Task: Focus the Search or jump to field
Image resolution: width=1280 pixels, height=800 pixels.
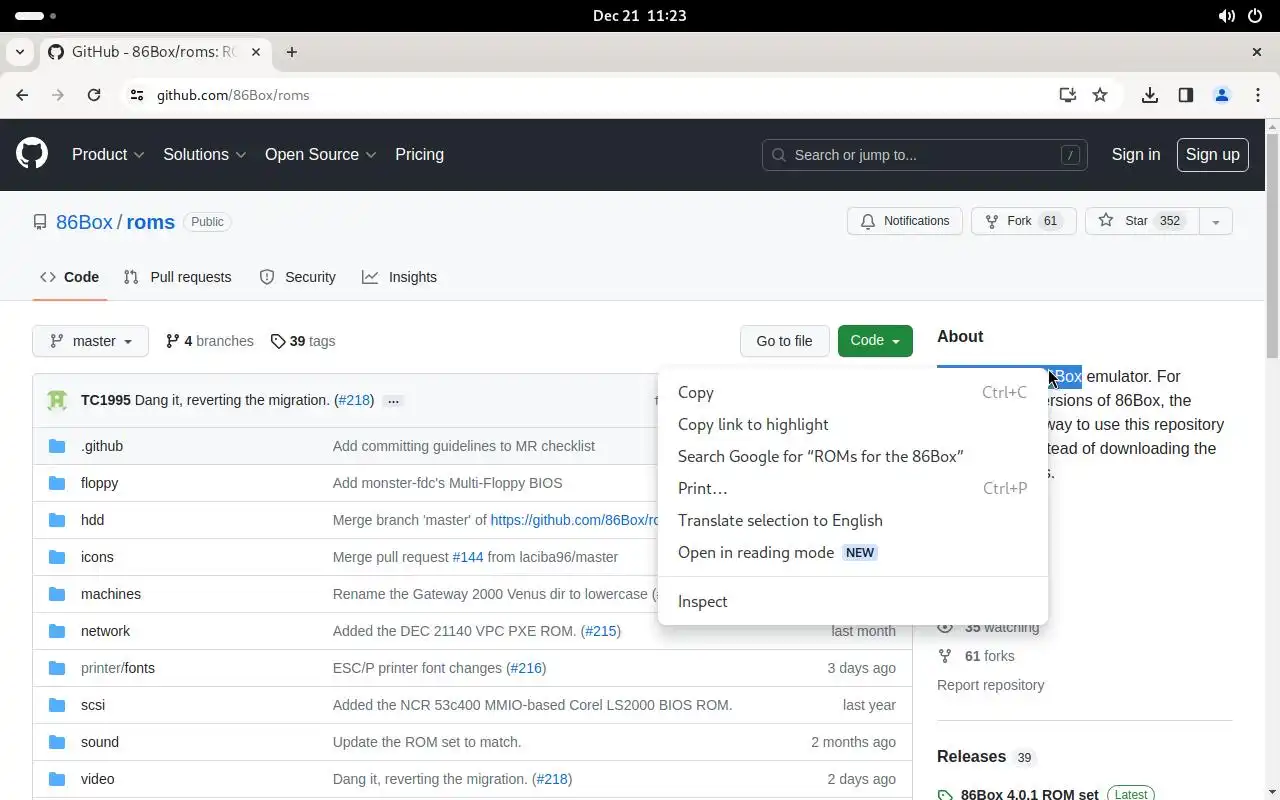Action: [x=925, y=155]
